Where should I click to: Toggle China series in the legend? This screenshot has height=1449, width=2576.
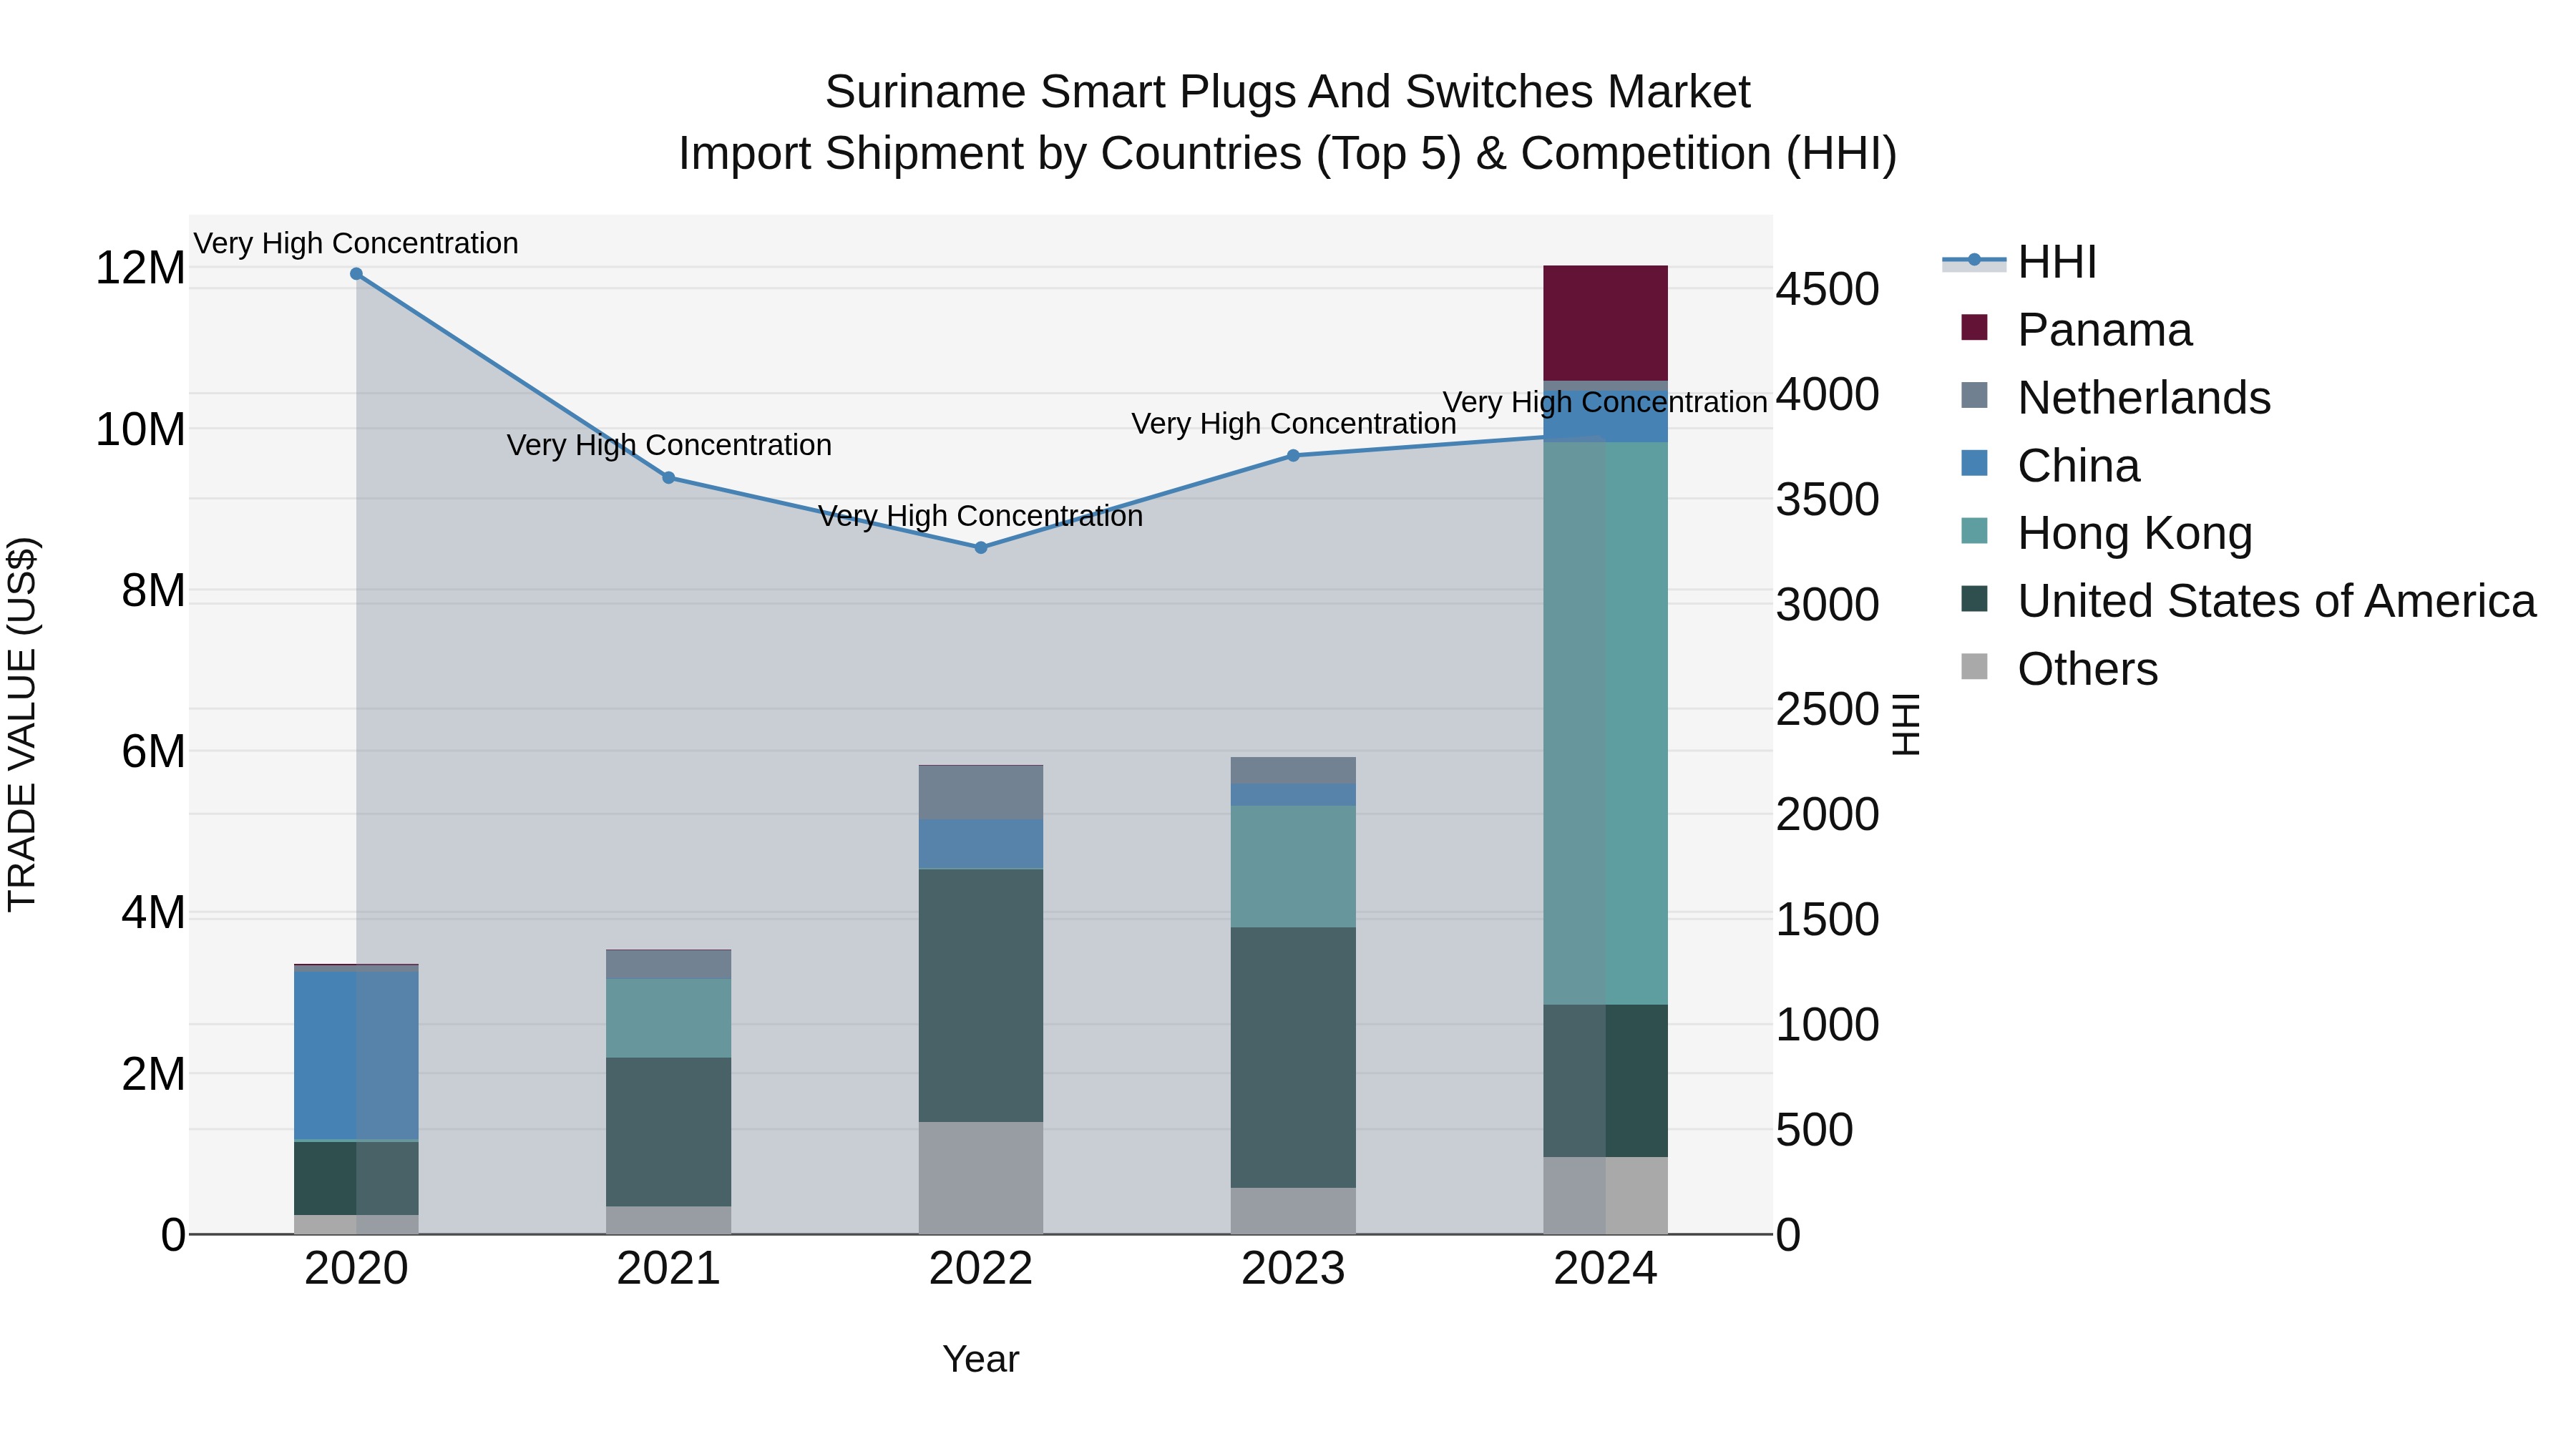(x=2050, y=466)
